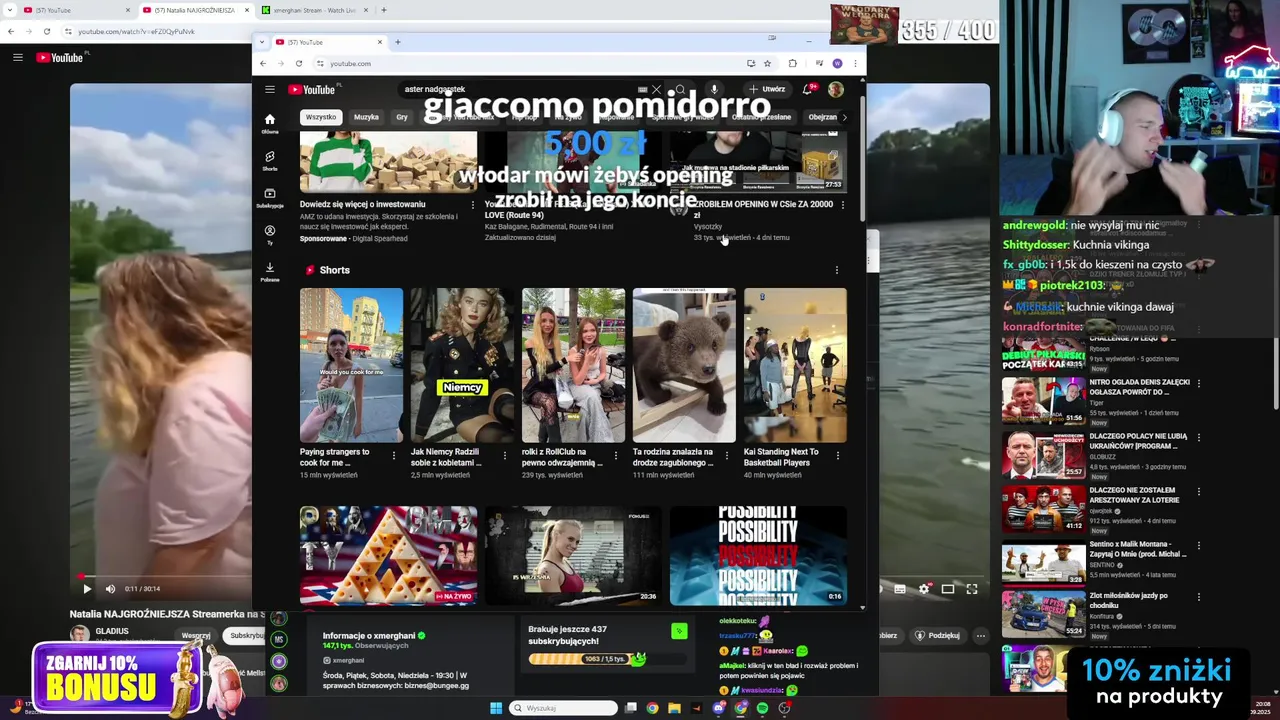Open sidebar video 'NITRO OGLĄDA DENIS ZAŁĘCKI'
The image size is (1280, 720).
pos(1139,386)
